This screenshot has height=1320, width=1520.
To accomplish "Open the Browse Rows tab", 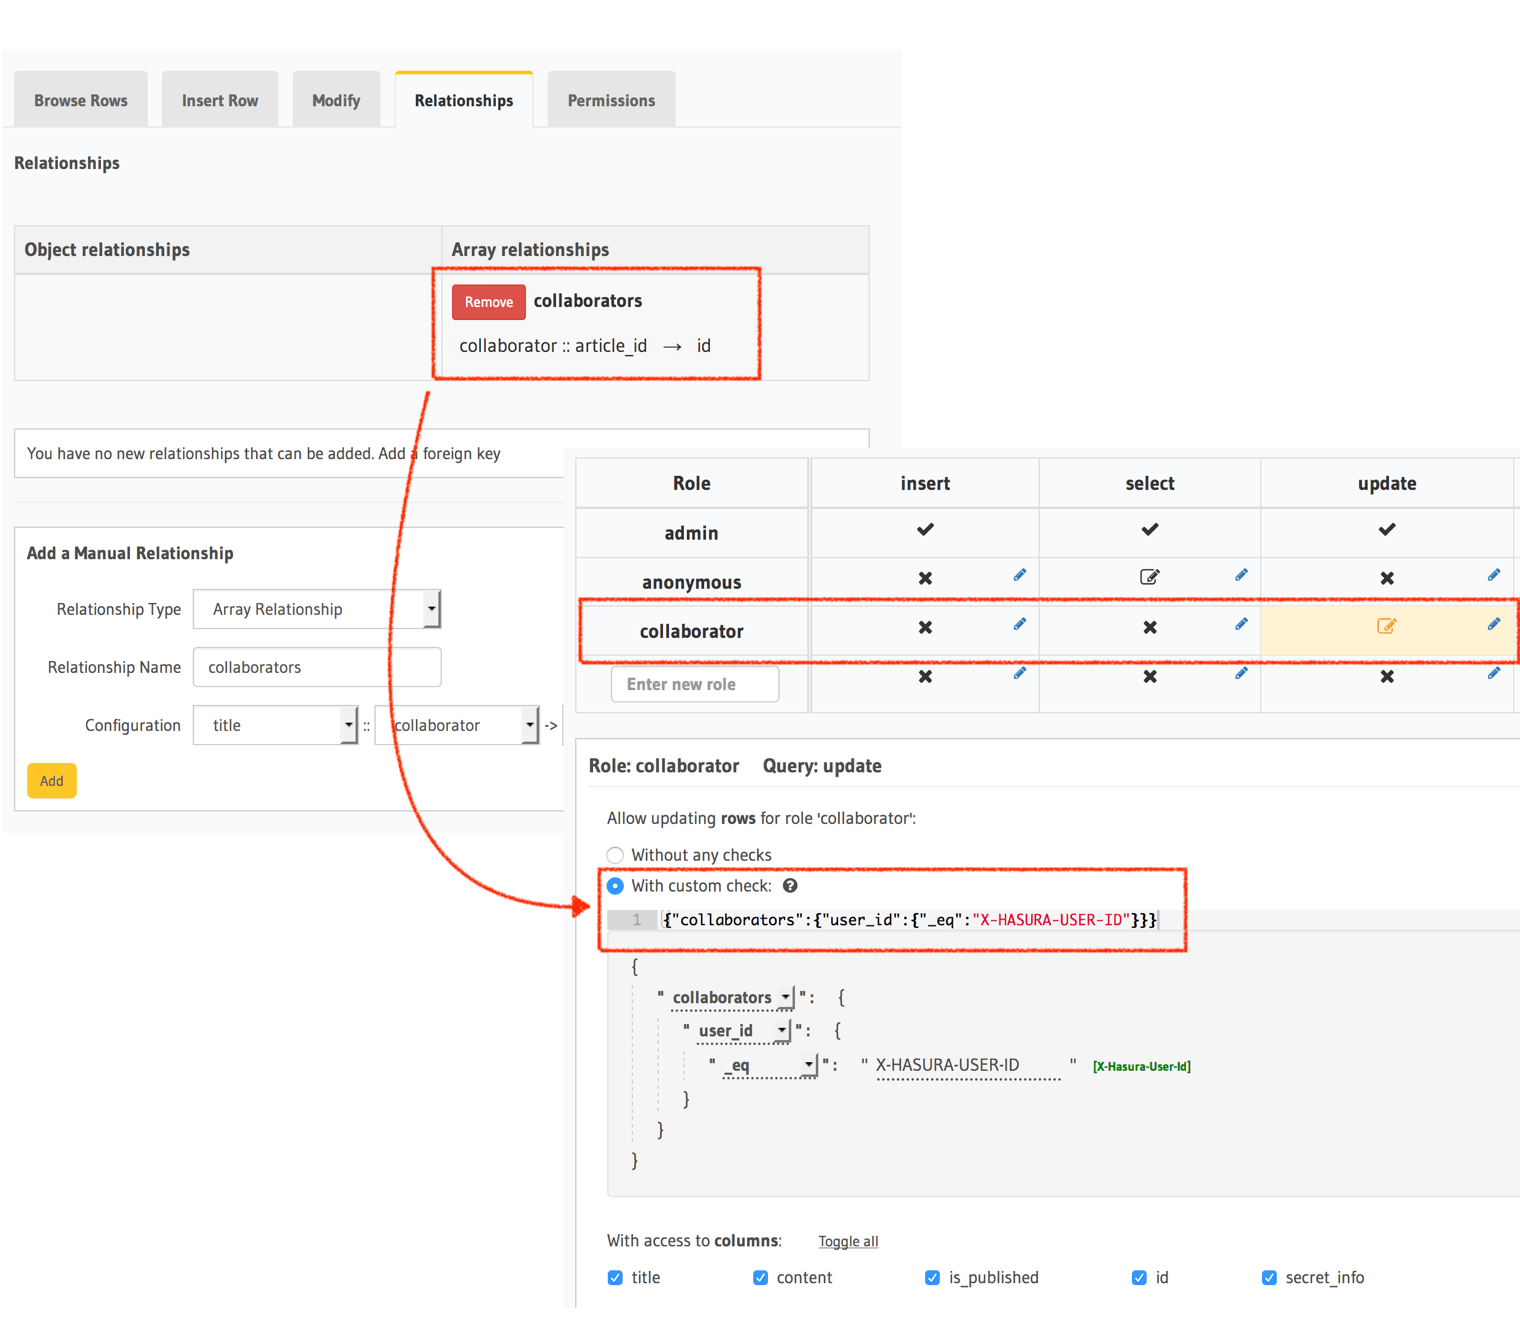I will pyautogui.click(x=81, y=101).
